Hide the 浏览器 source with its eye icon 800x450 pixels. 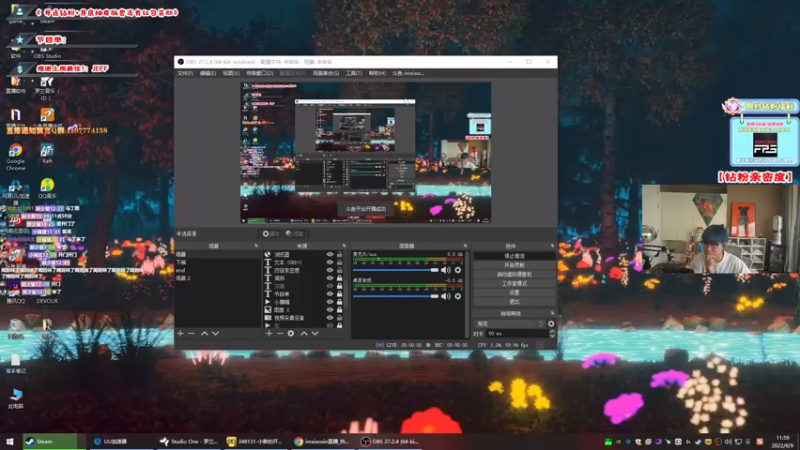click(x=330, y=254)
